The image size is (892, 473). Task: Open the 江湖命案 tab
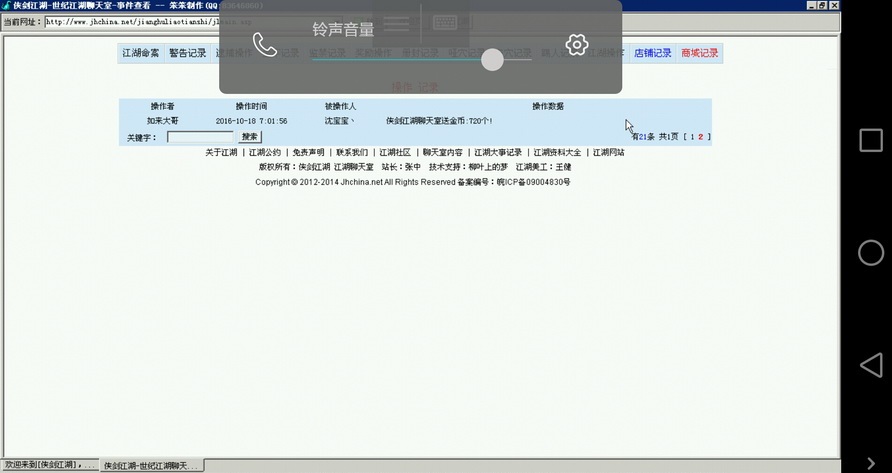coord(141,53)
